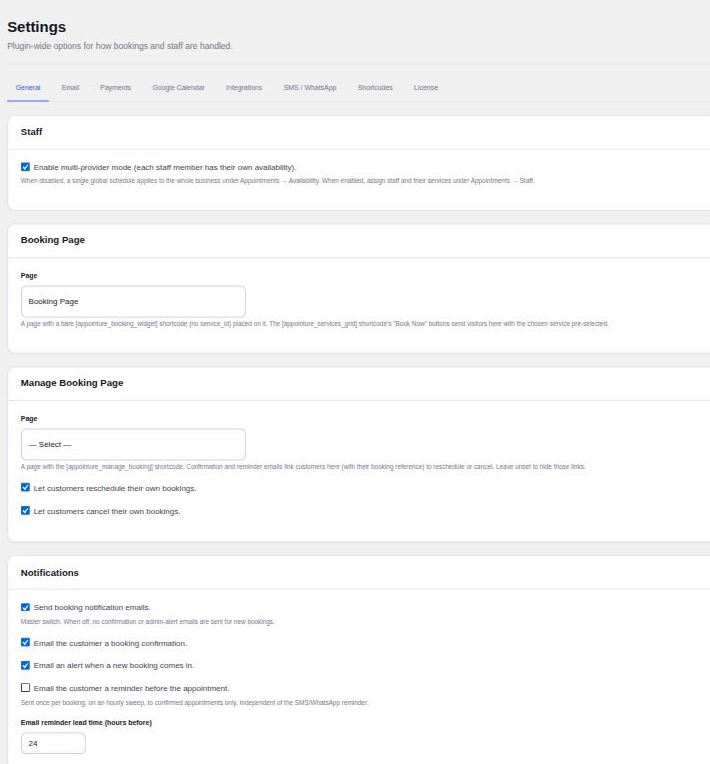Click the 'Sent once per booking' help text

click(x=194, y=703)
